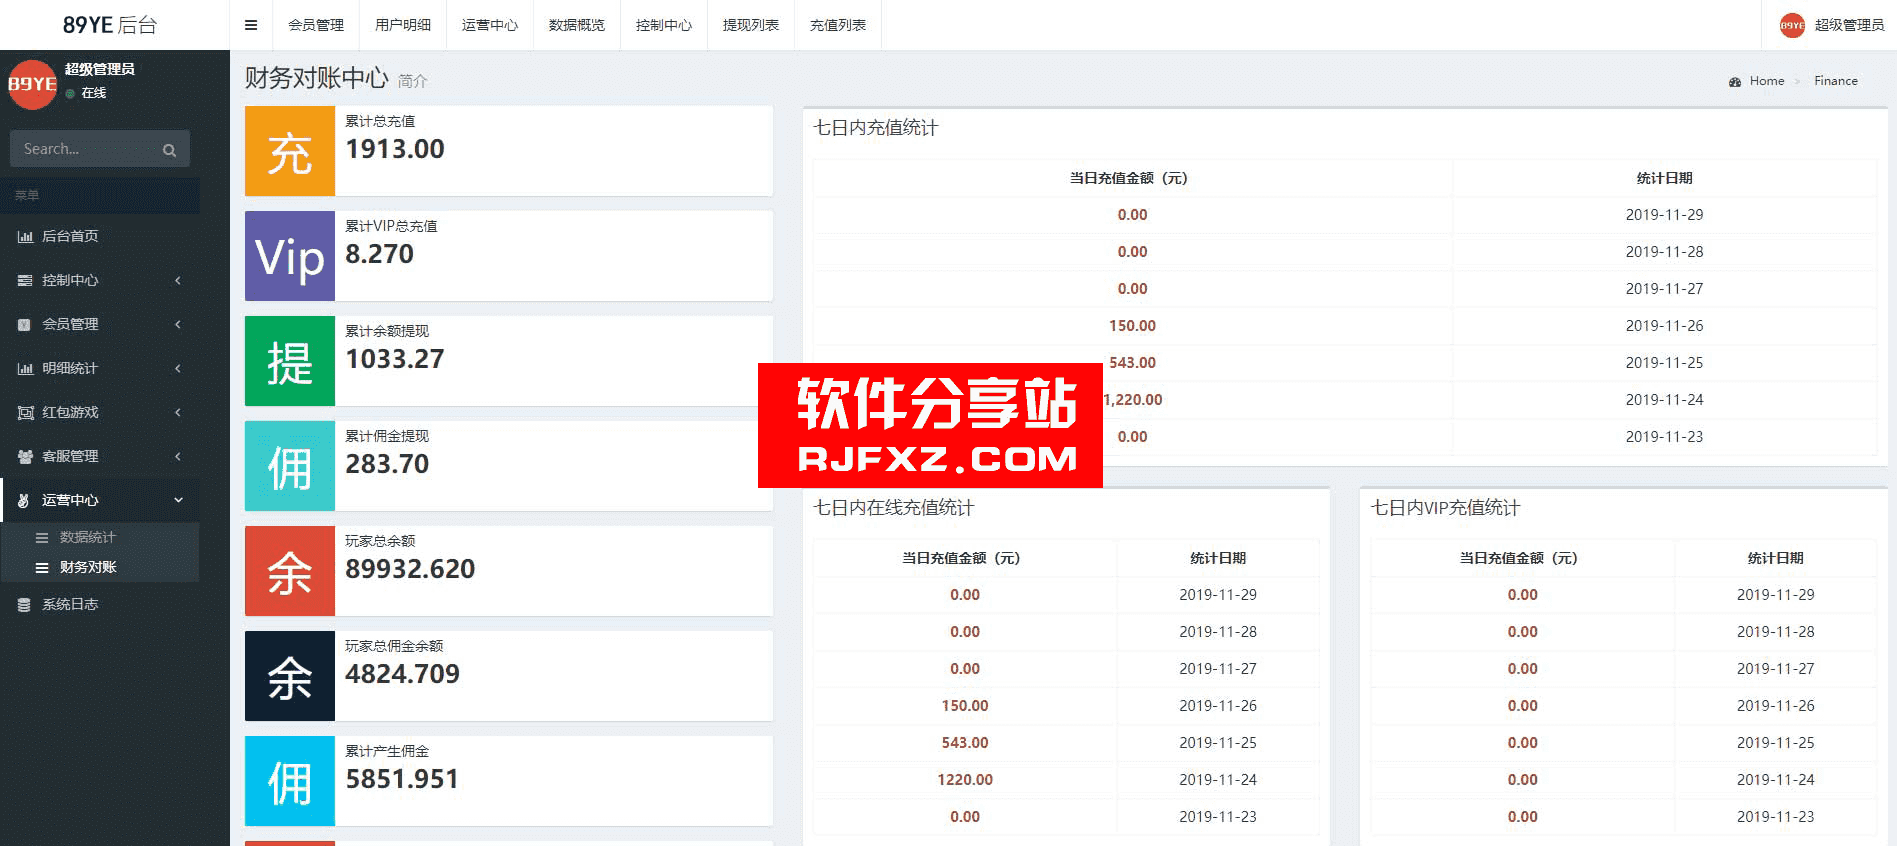The image size is (1897, 846).
Task: Toggle sidebar with the hamburger menu icon
Action: [251, 25]
